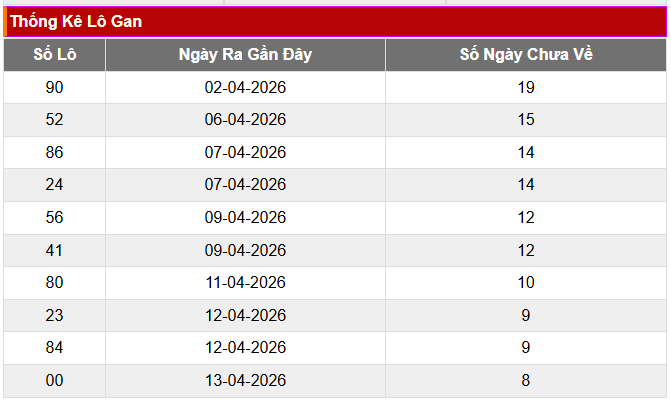
Task: Select lô number 80 cell
Action: pyautogui.click(x=54, y=282)
